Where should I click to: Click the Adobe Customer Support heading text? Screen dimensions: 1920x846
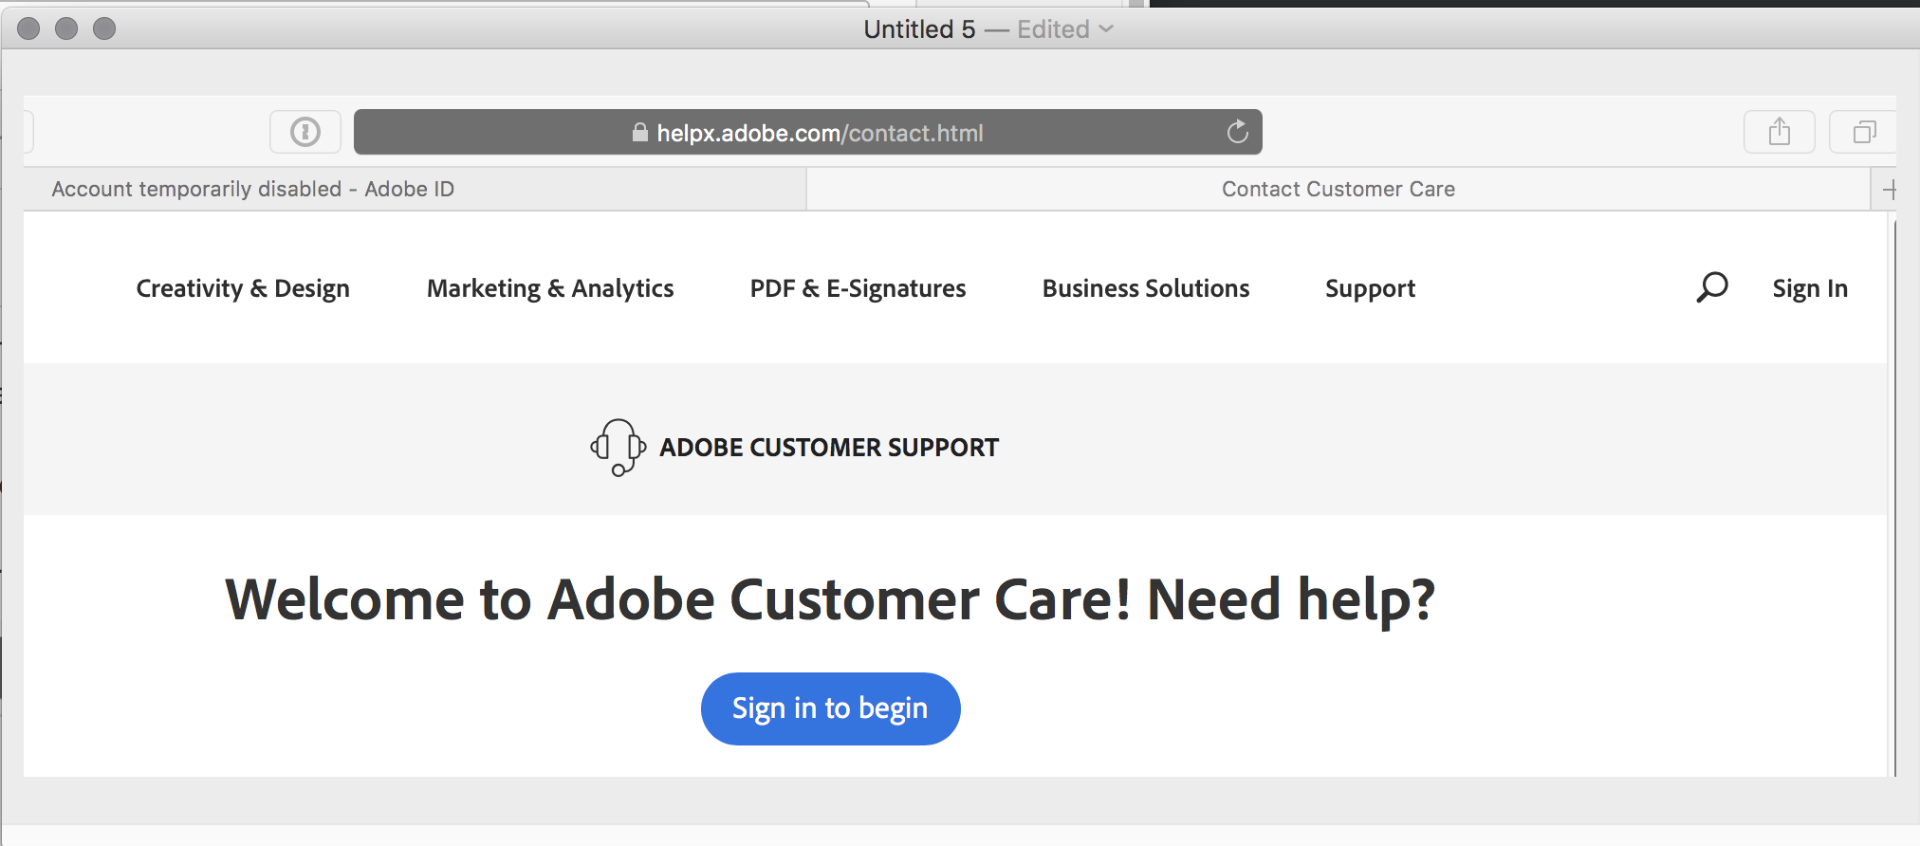(829, 447)
